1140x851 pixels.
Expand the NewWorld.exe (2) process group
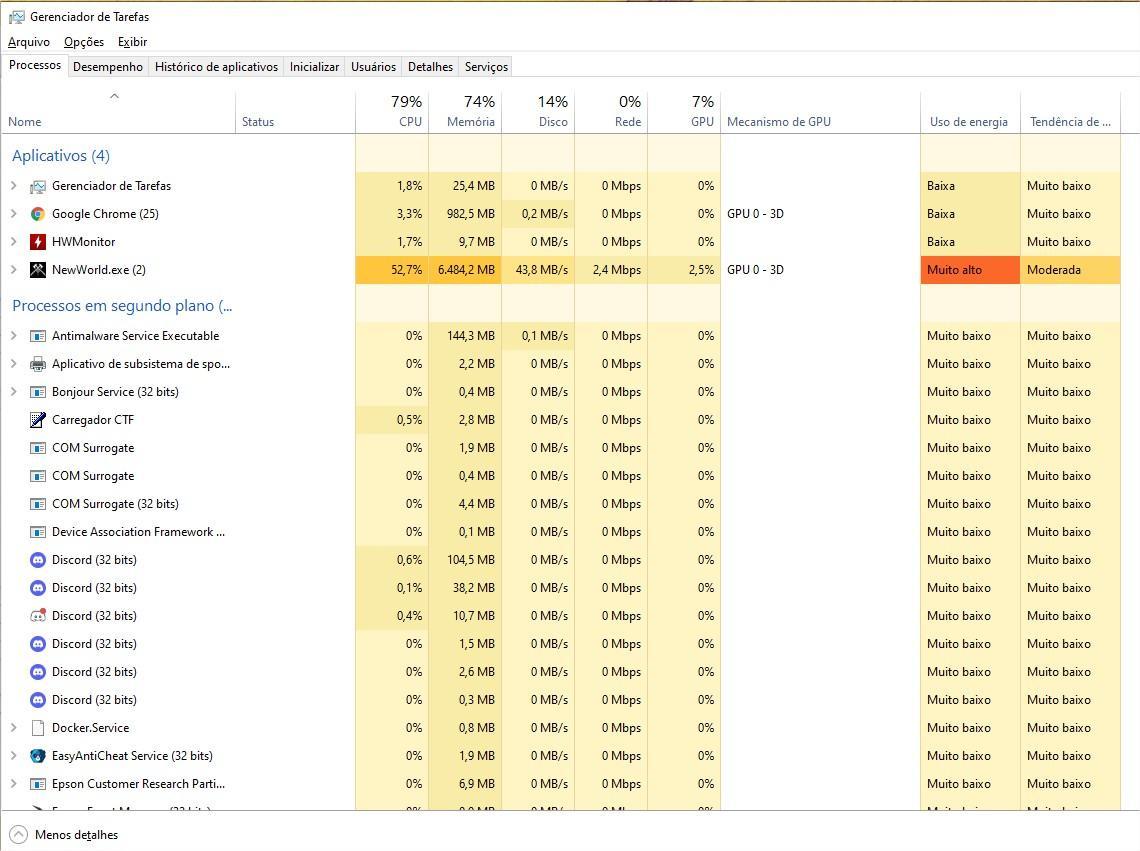[13, 270]
